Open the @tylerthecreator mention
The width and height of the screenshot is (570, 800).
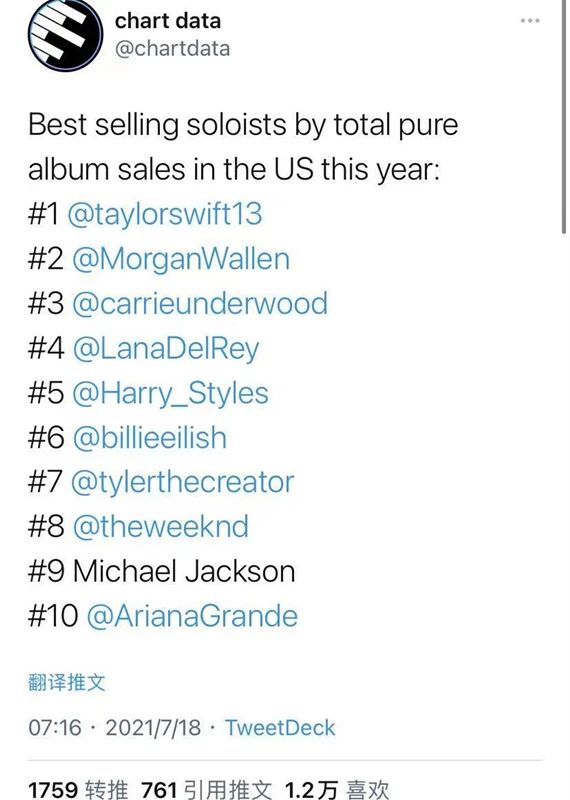pos(183,483)
